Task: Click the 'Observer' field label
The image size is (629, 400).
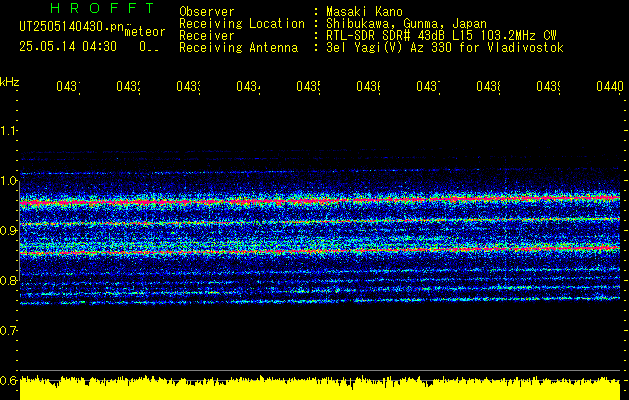Action: 207,12
